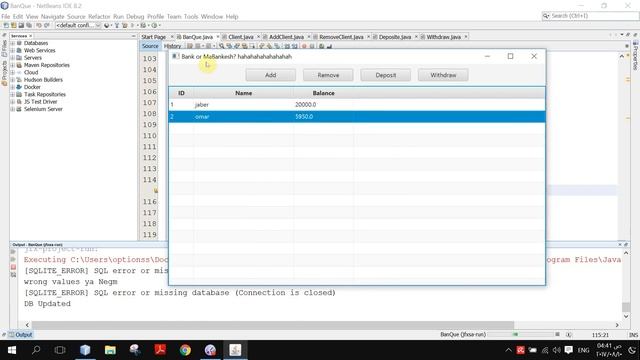
Task: Open the Help menu
Action: tap(232, 16)
